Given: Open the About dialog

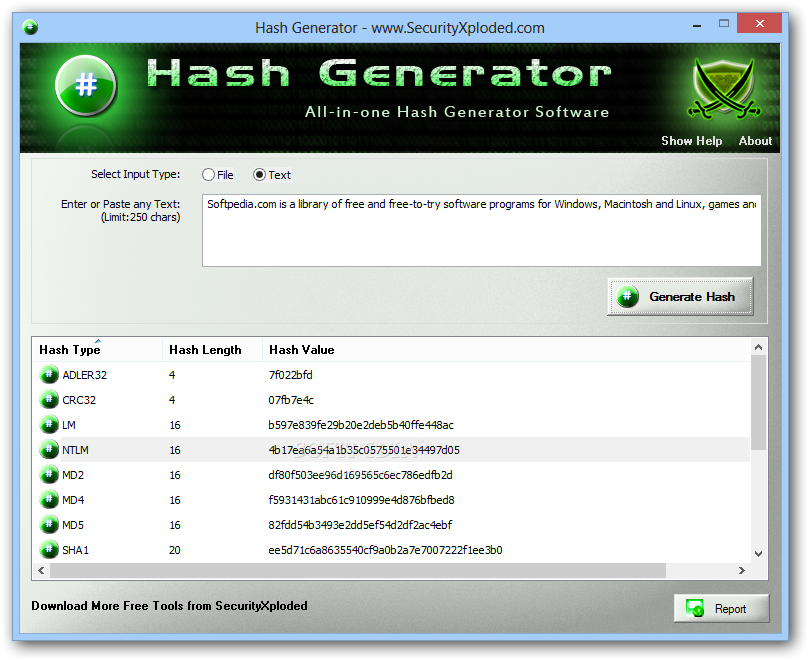Looking at the screenshot, I should click(755, 141).
